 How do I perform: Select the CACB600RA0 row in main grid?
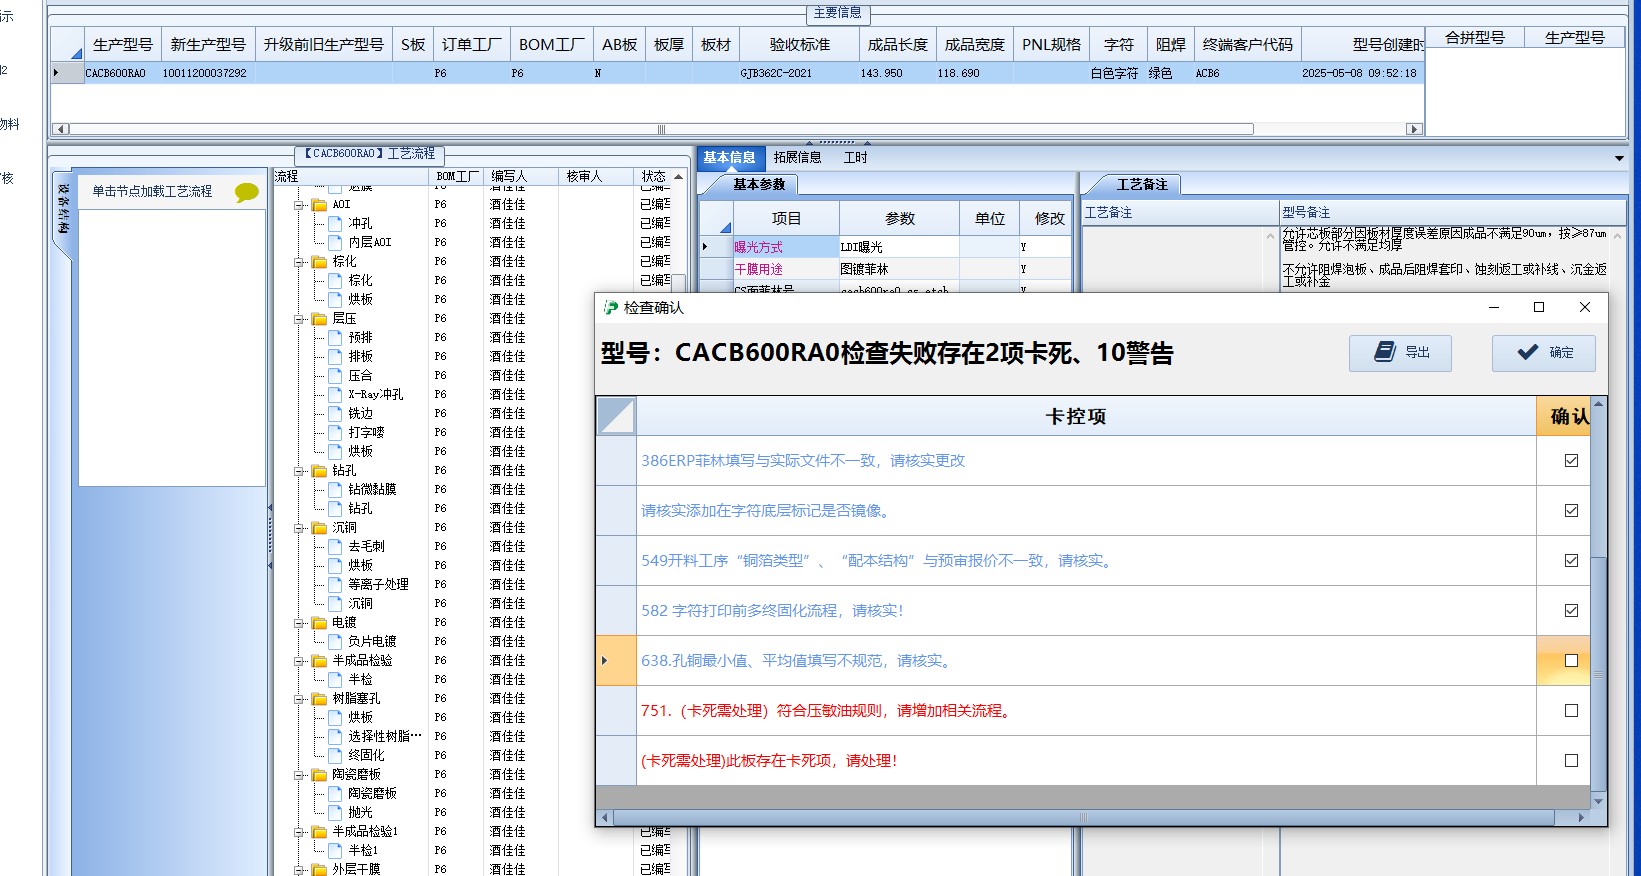pos(738,73)
